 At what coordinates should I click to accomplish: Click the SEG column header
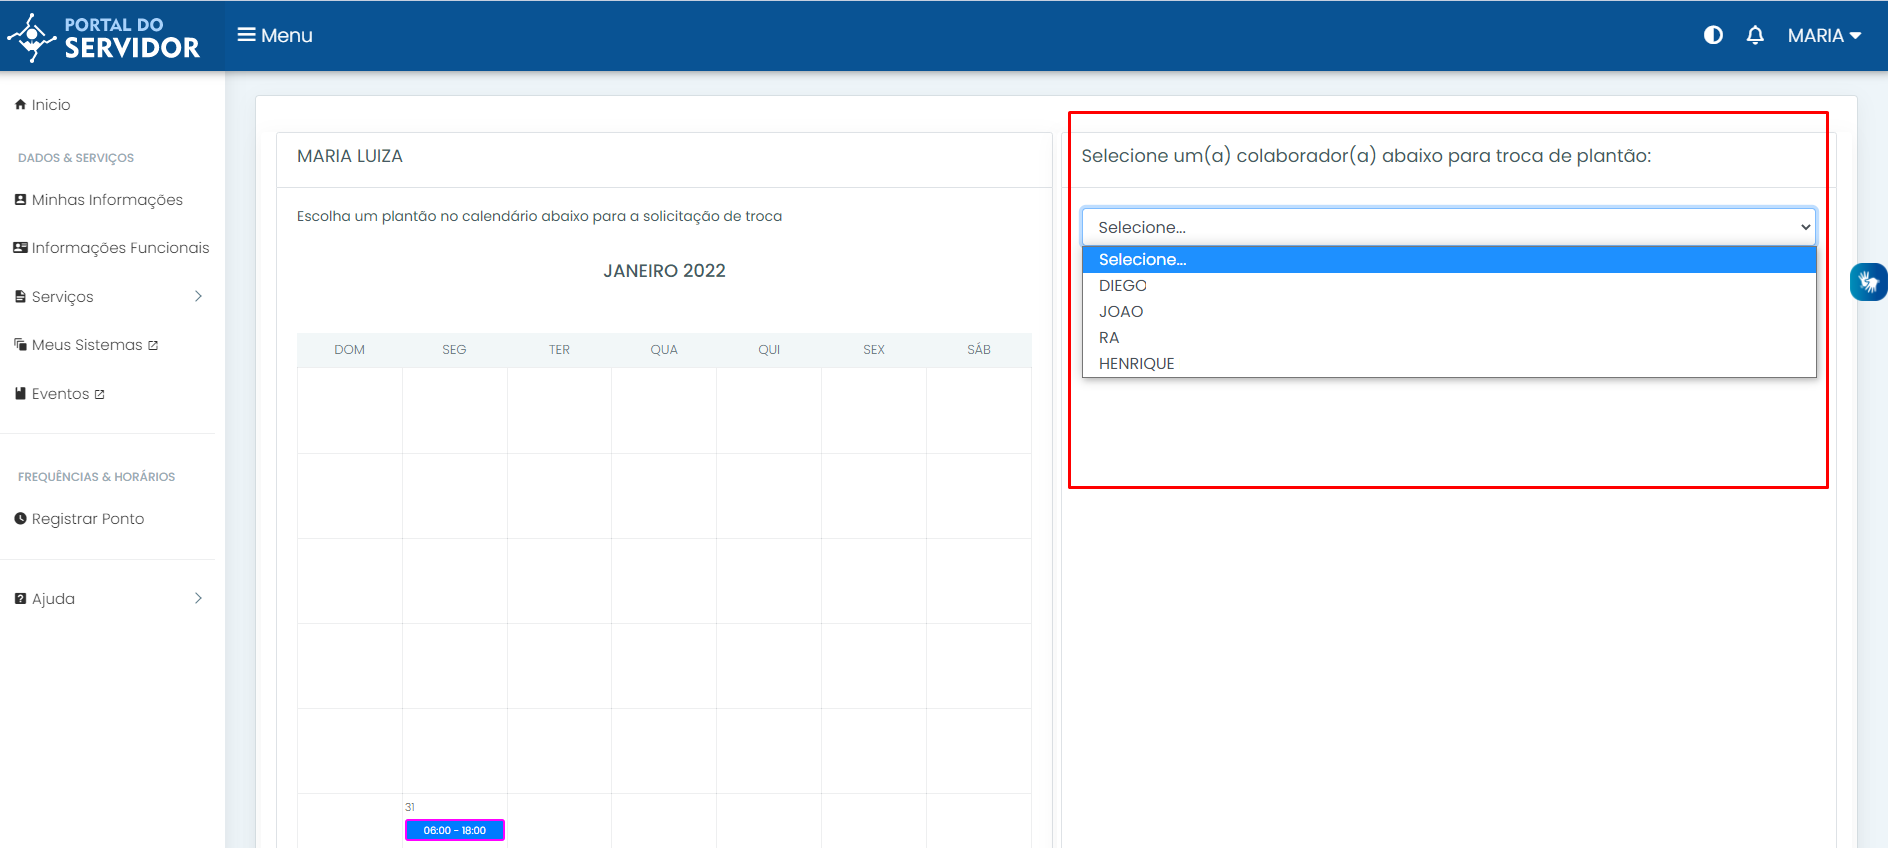coord(454,350)
